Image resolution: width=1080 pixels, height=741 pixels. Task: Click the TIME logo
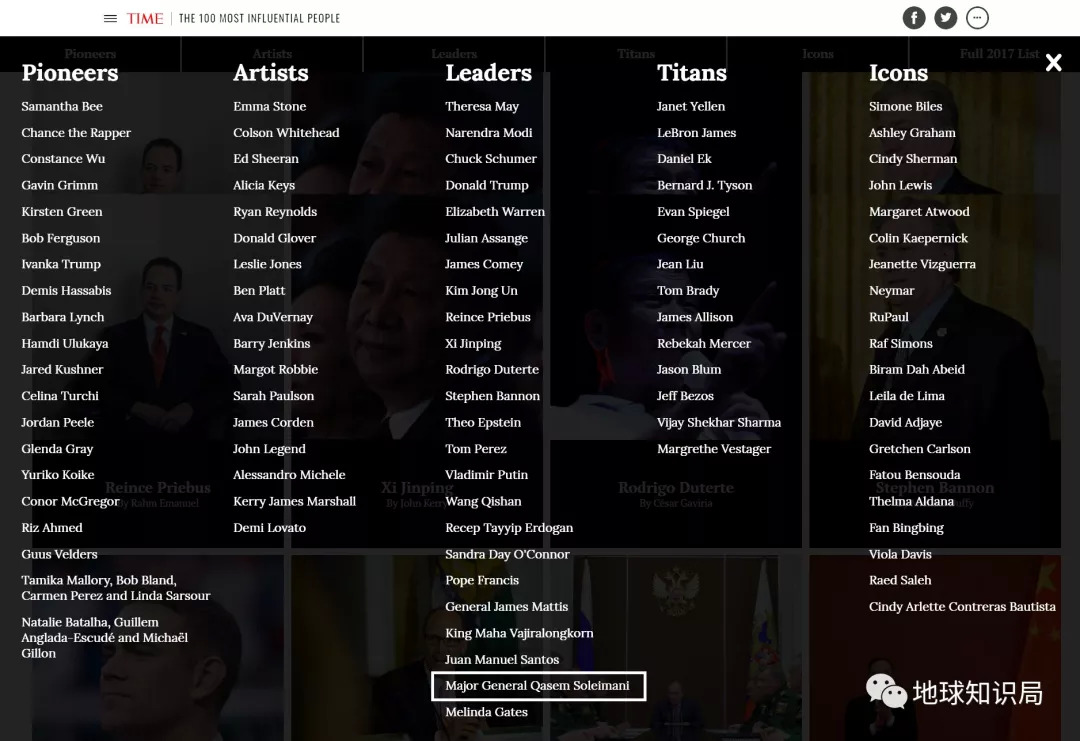click(x=145, y=19)
